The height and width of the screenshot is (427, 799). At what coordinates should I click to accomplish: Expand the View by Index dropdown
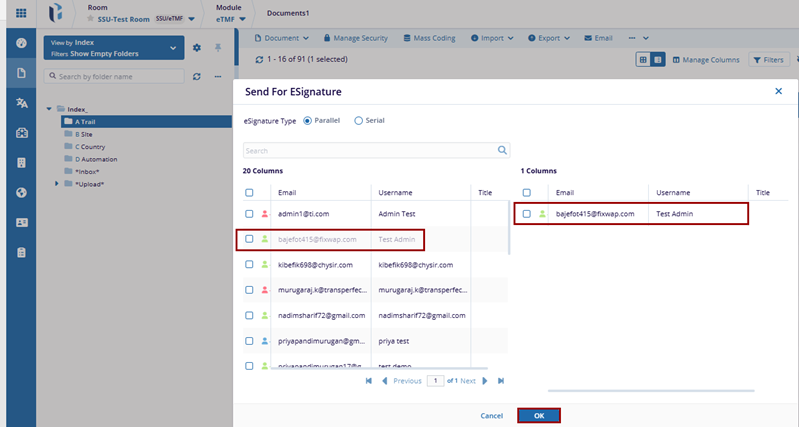click(x=174, y=48)
